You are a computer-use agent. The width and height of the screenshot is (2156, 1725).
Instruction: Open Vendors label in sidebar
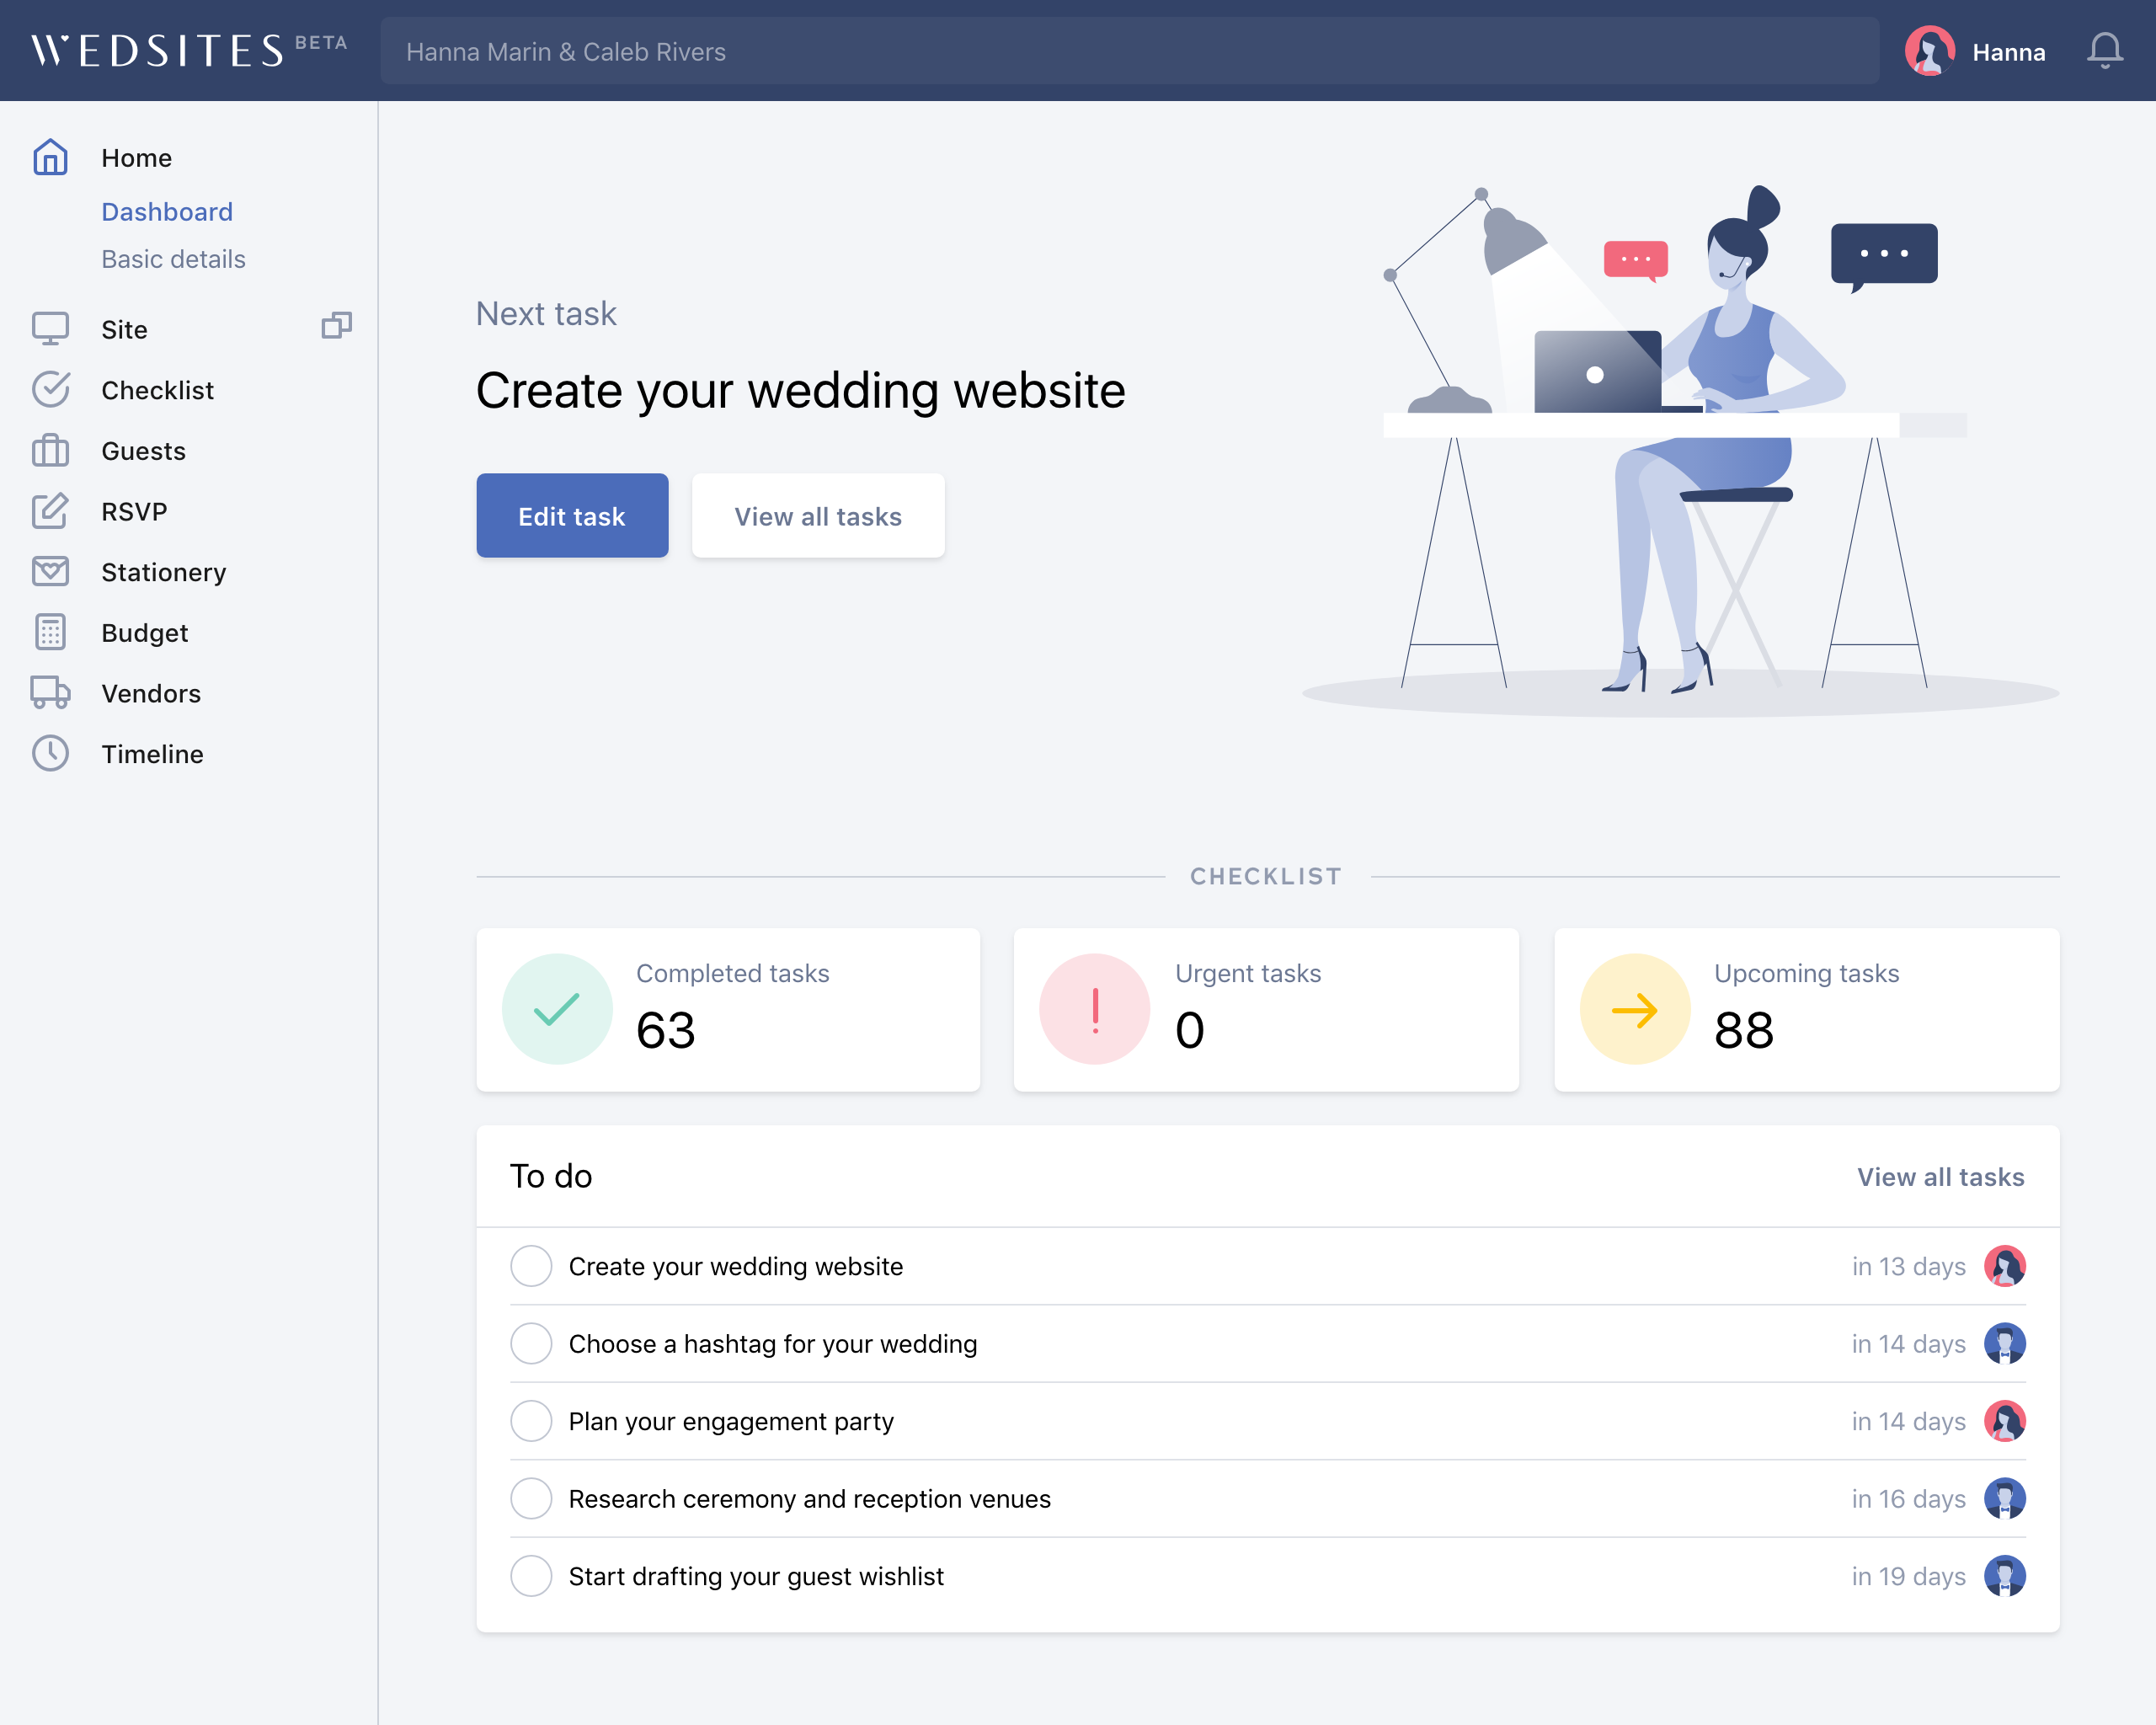coord(151,693)
